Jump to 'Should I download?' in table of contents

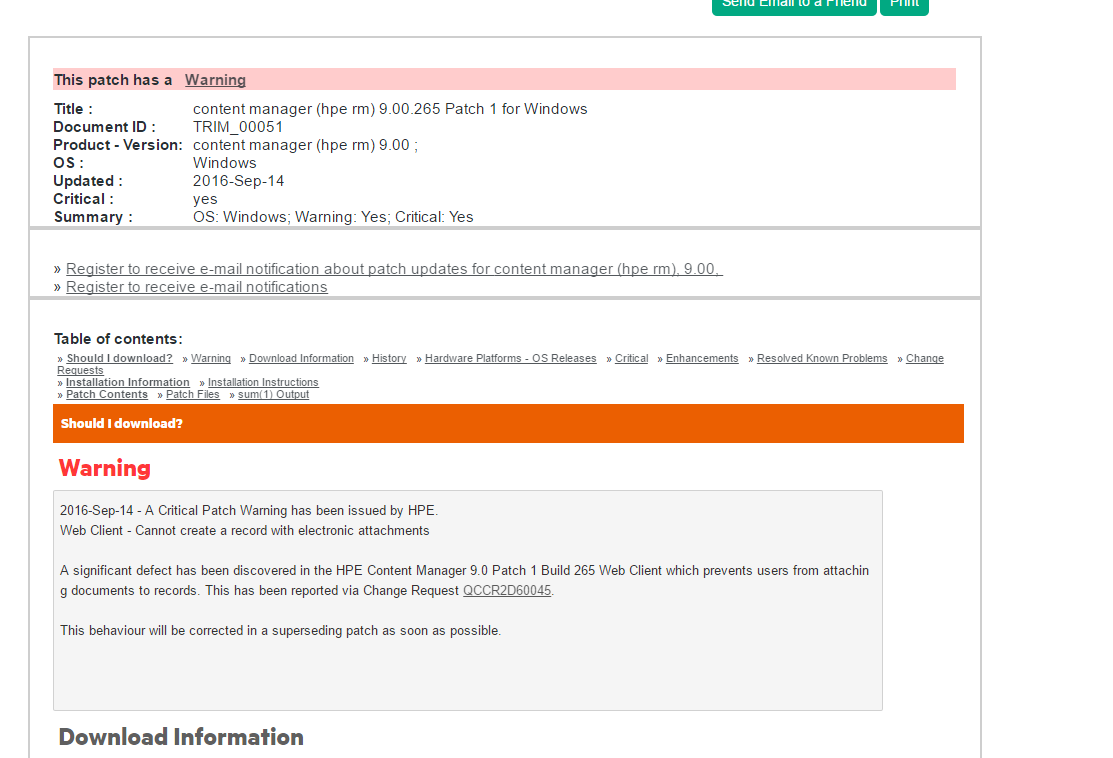(119, 358)
